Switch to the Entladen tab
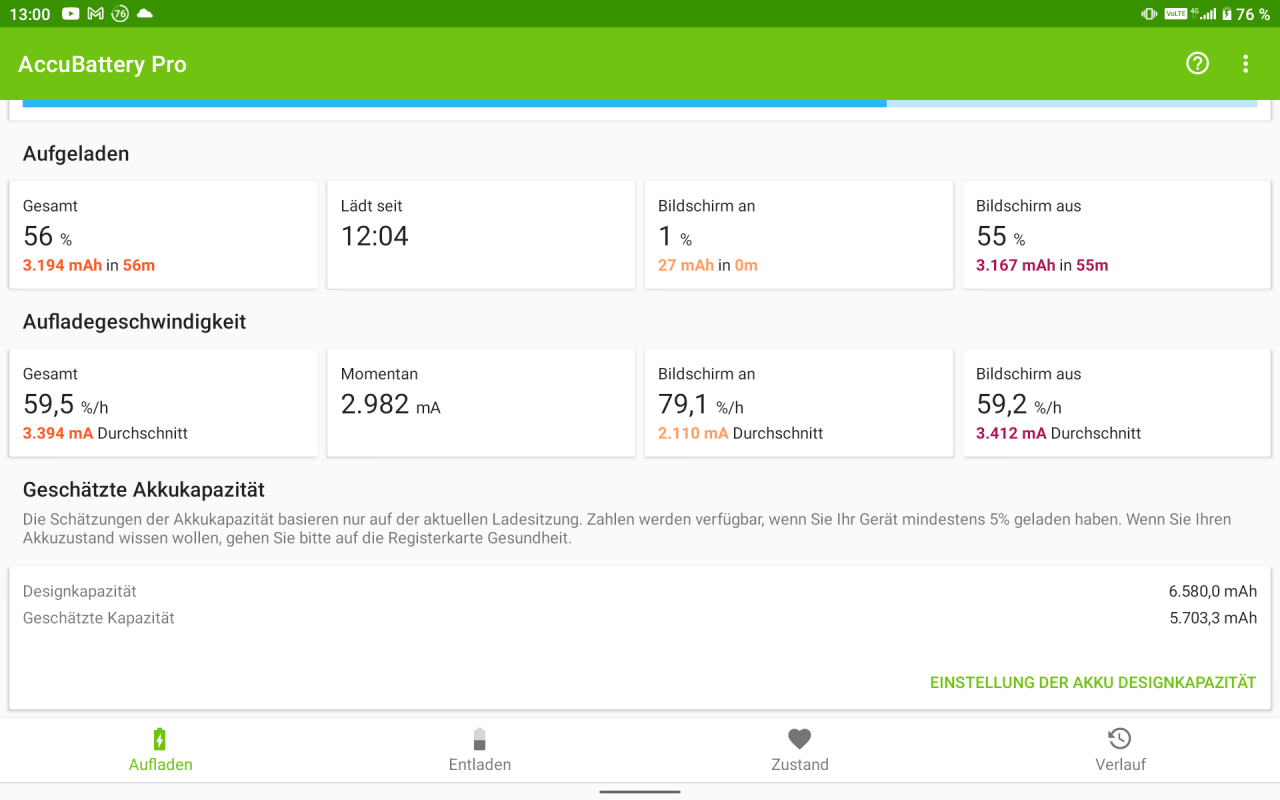 480,750
